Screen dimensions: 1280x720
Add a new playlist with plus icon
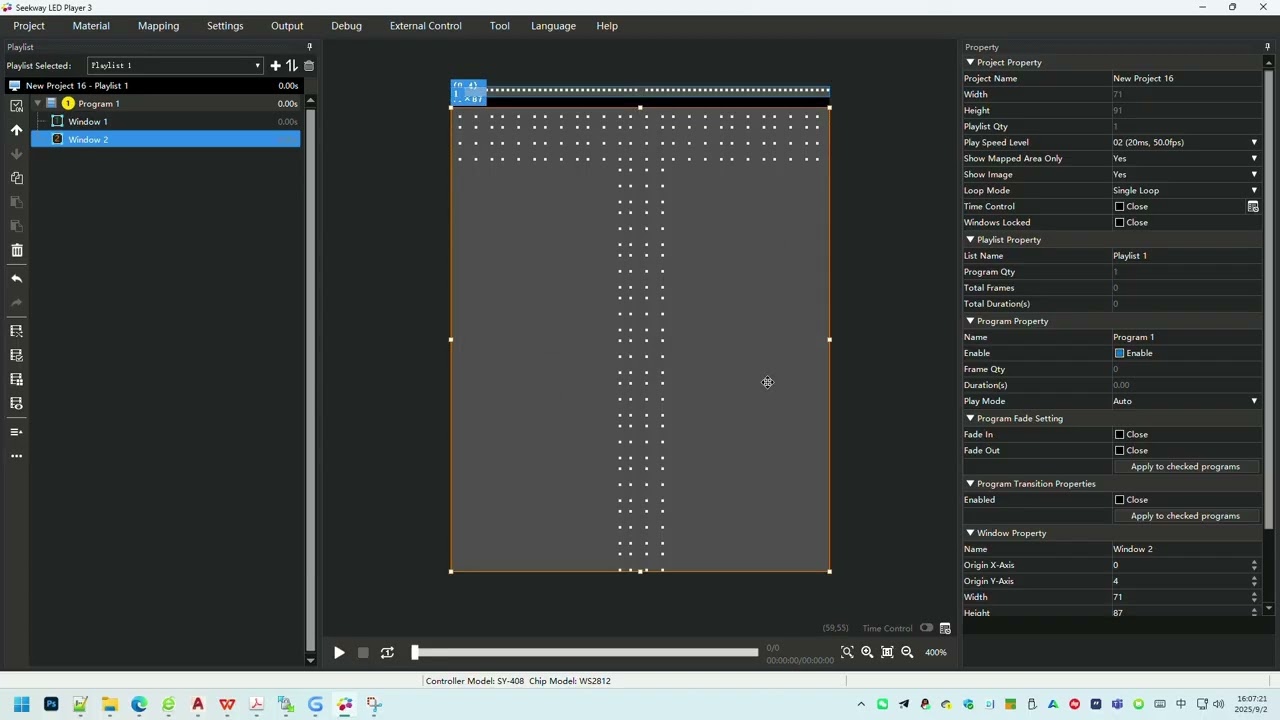(x=275, y=66)
